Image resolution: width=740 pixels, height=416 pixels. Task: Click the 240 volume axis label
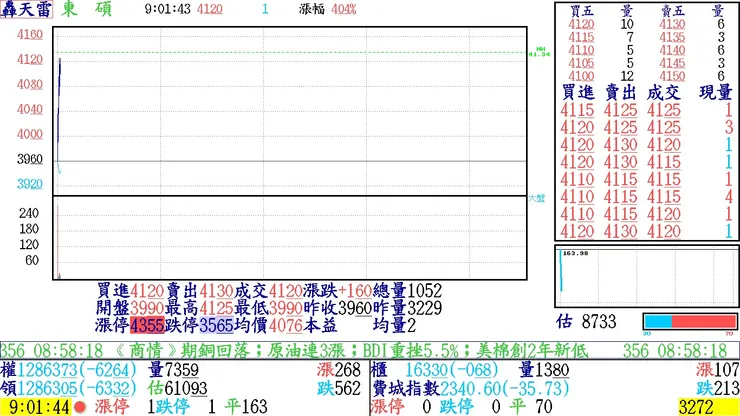pyautogui.click(x=29, y=213)
